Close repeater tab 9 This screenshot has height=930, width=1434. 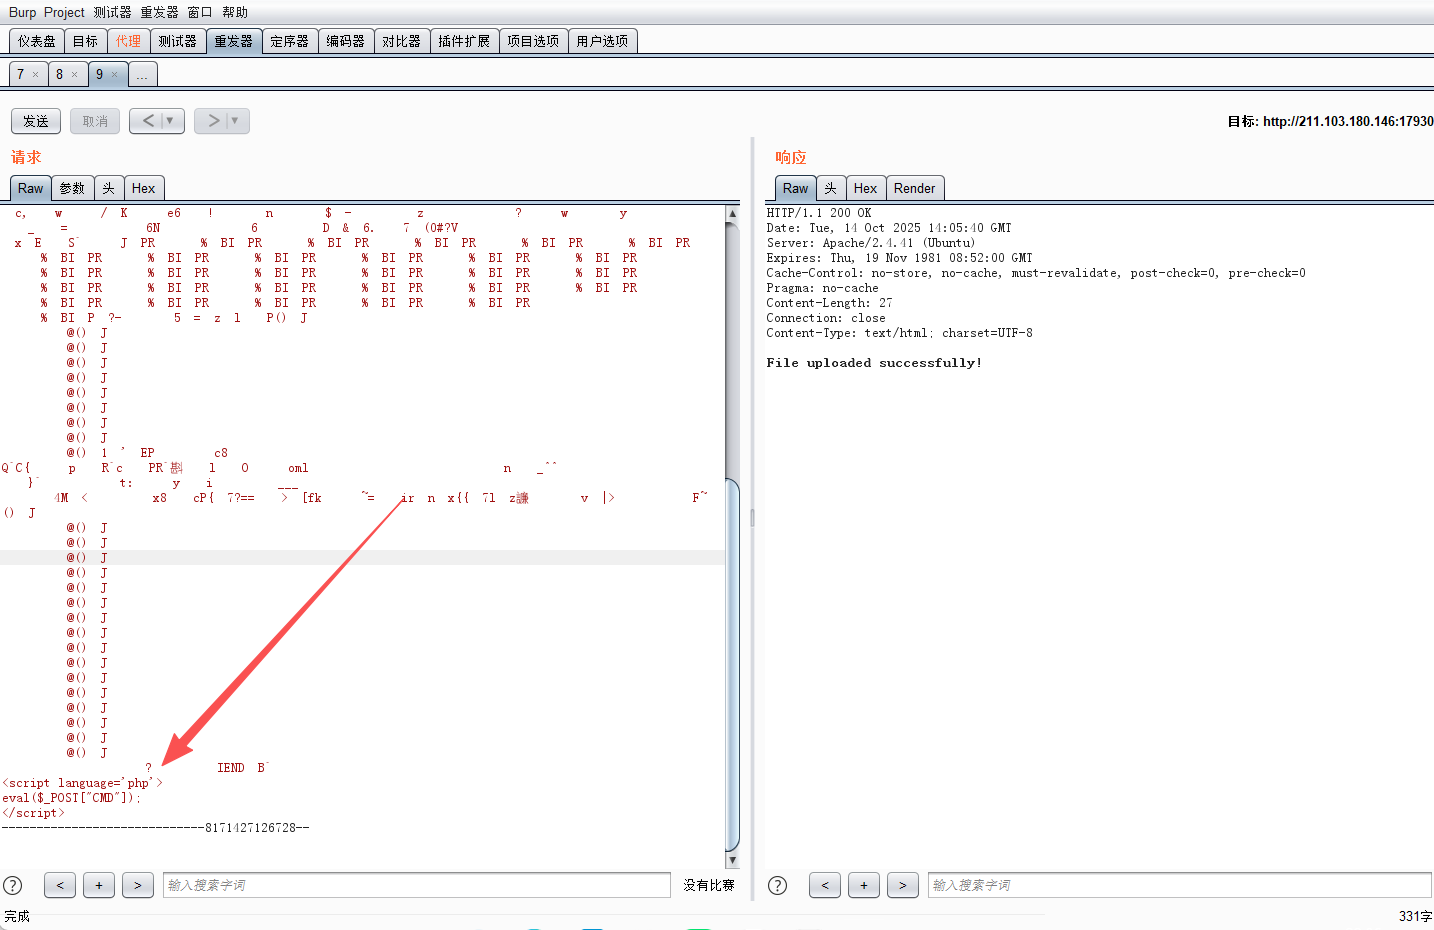pyautogui.click(x=114, y=75)
